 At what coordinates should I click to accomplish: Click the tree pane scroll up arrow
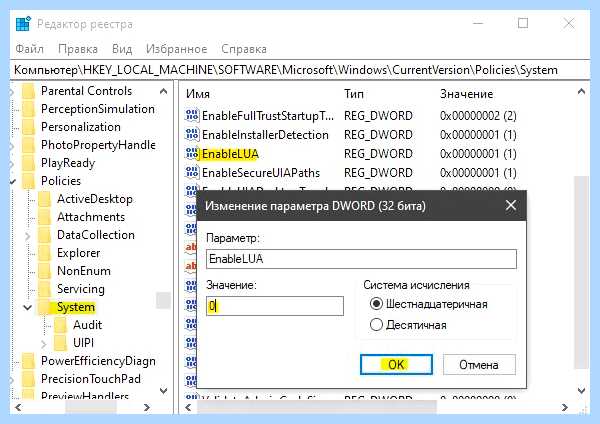(163, 91)
